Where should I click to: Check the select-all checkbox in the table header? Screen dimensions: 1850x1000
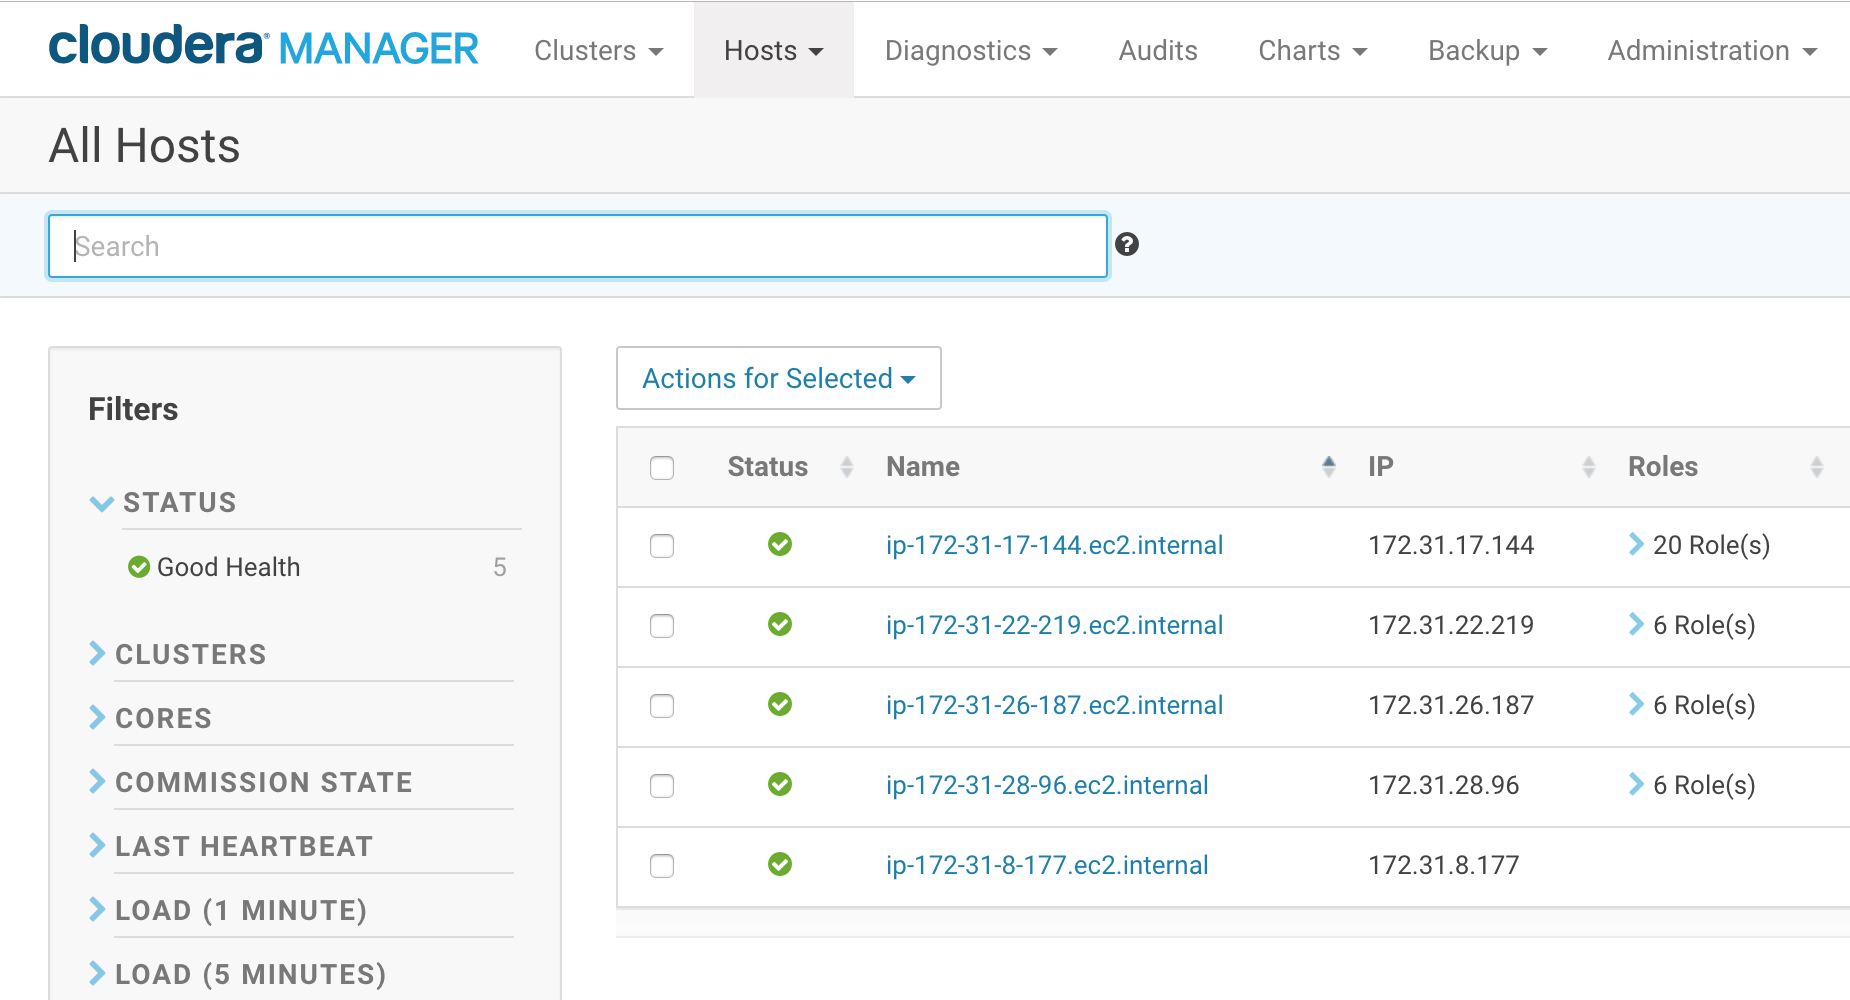[x=662, y=466]
